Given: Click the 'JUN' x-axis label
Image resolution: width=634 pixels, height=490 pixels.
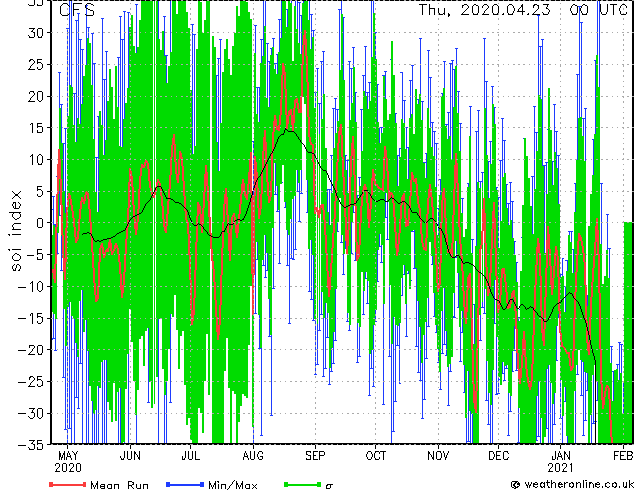Looking at the screenshot, I should 130,456.
